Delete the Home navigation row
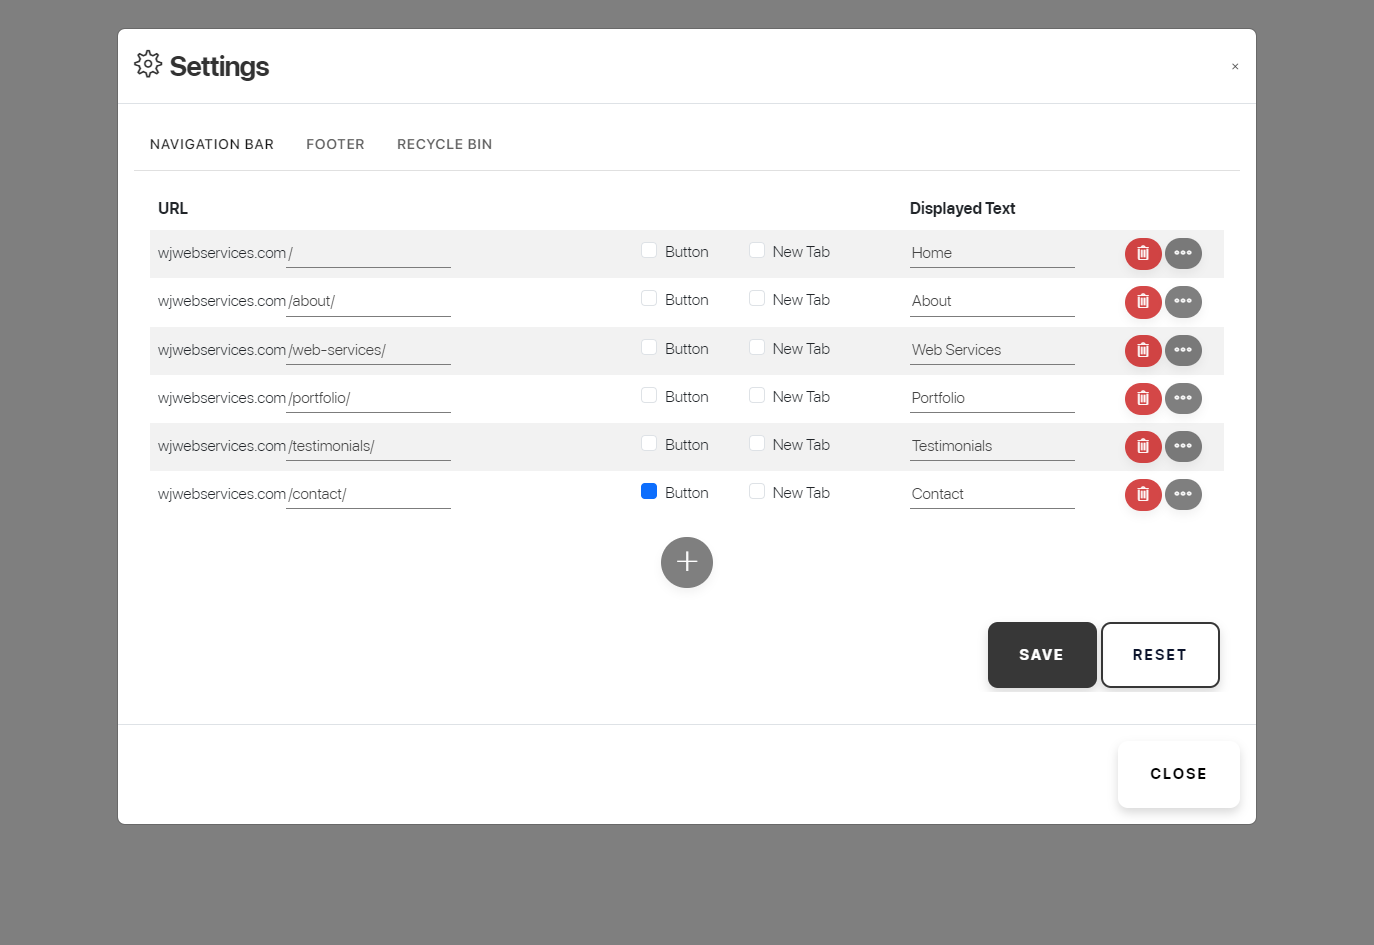1374x945 pixels. [x=1143, y=254]
